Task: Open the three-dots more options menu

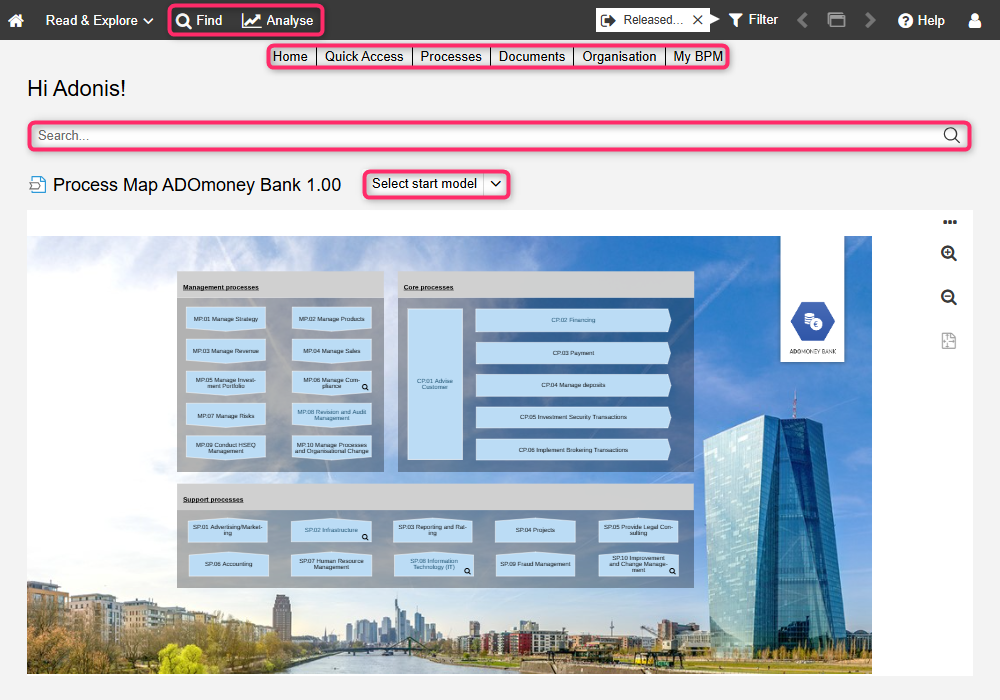Action: click(949, 222)
